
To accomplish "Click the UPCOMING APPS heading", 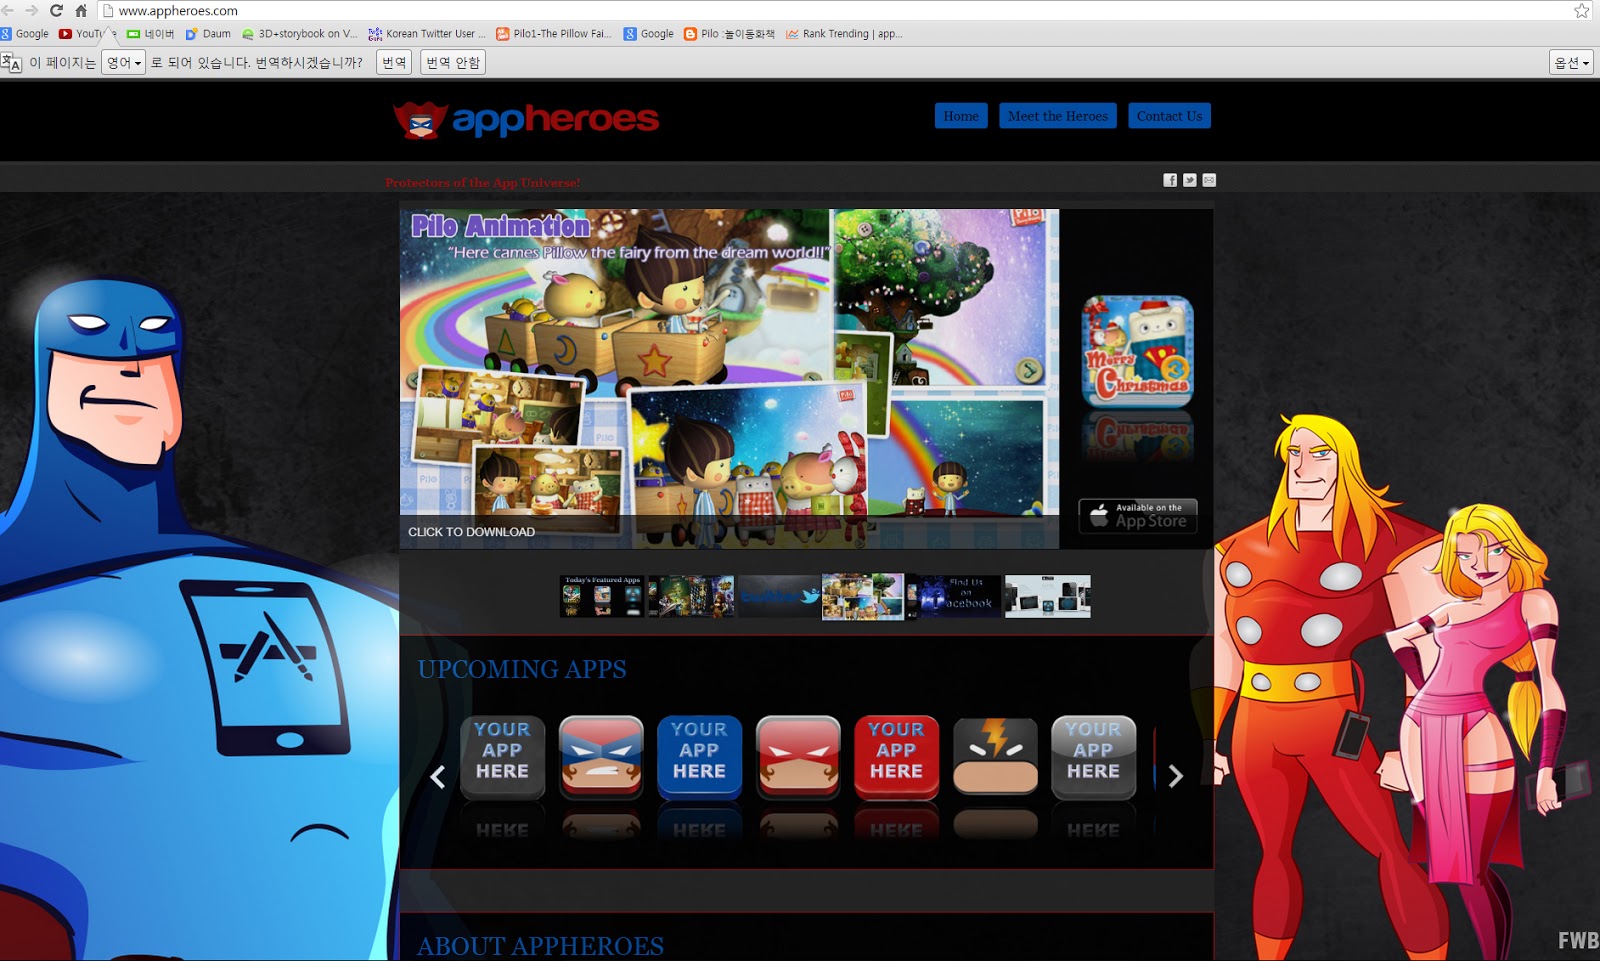I will pos(522,669).
